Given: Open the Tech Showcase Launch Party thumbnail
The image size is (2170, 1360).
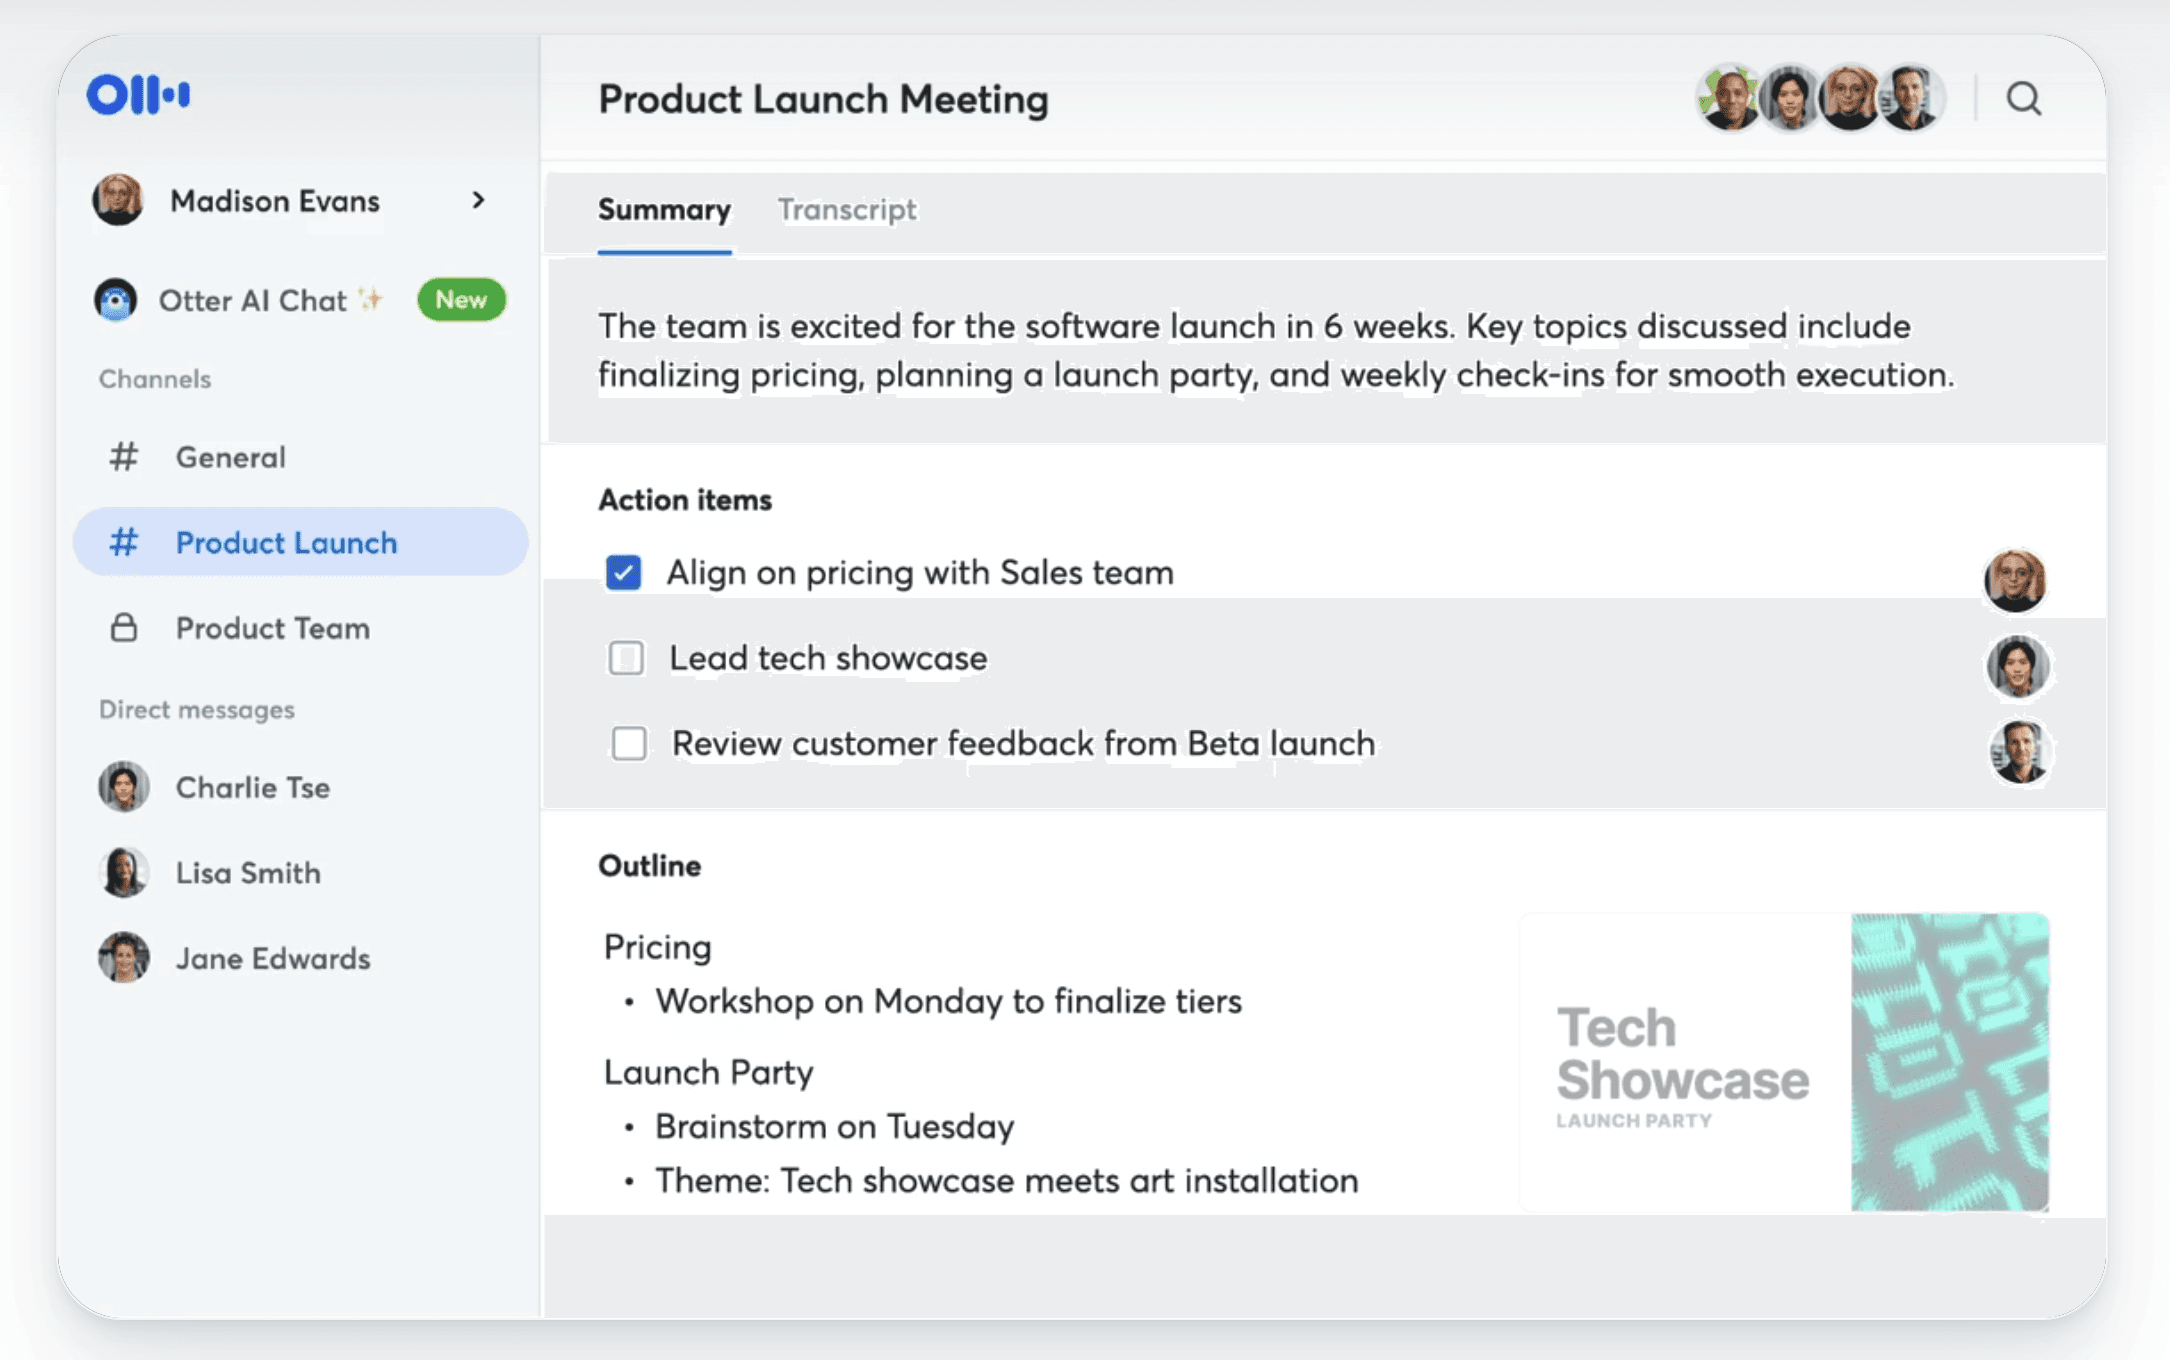Looking at the screenshot, I should click(1784, 1062).
